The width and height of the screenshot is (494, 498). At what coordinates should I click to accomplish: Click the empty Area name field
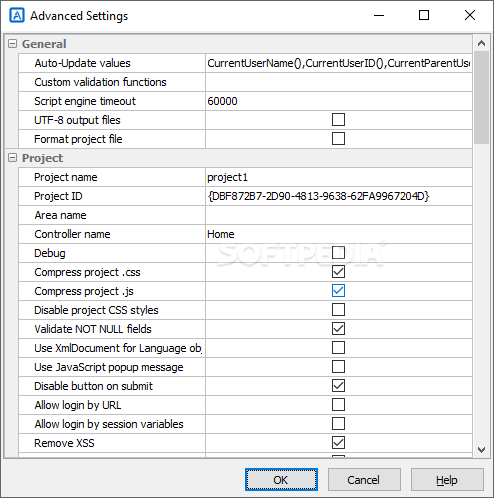[x=339, y=215]
